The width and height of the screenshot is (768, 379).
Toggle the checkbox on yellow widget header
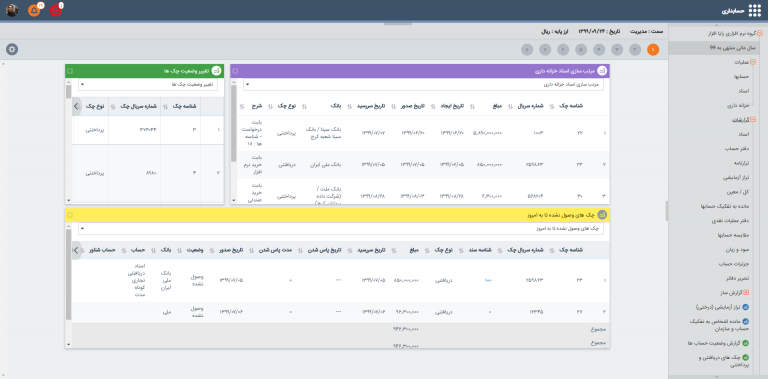click(70, 215)
